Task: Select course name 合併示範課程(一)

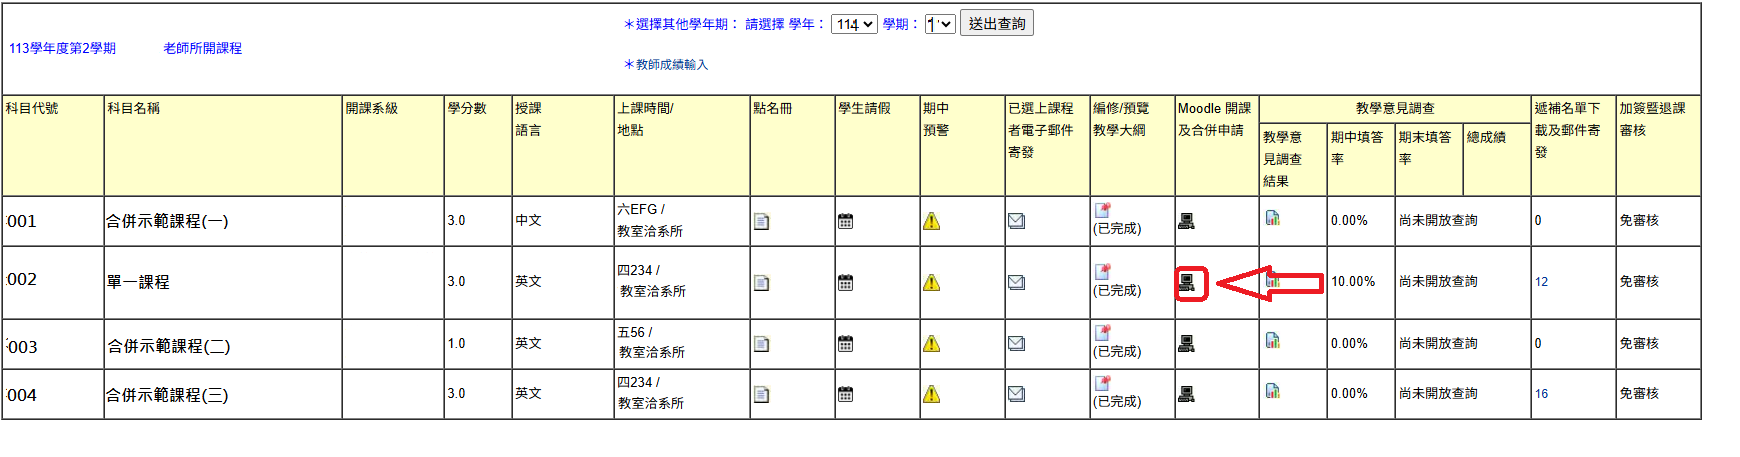Action: point(167,221)
